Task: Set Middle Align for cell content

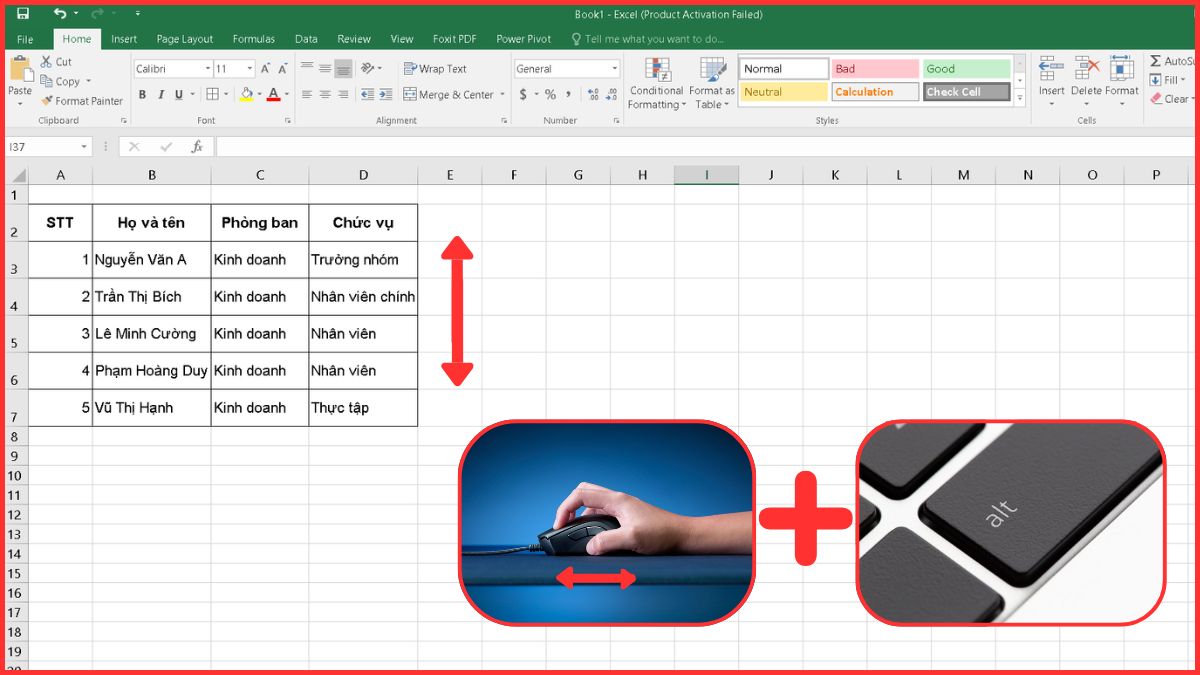Action: click(x=326, y=69)
